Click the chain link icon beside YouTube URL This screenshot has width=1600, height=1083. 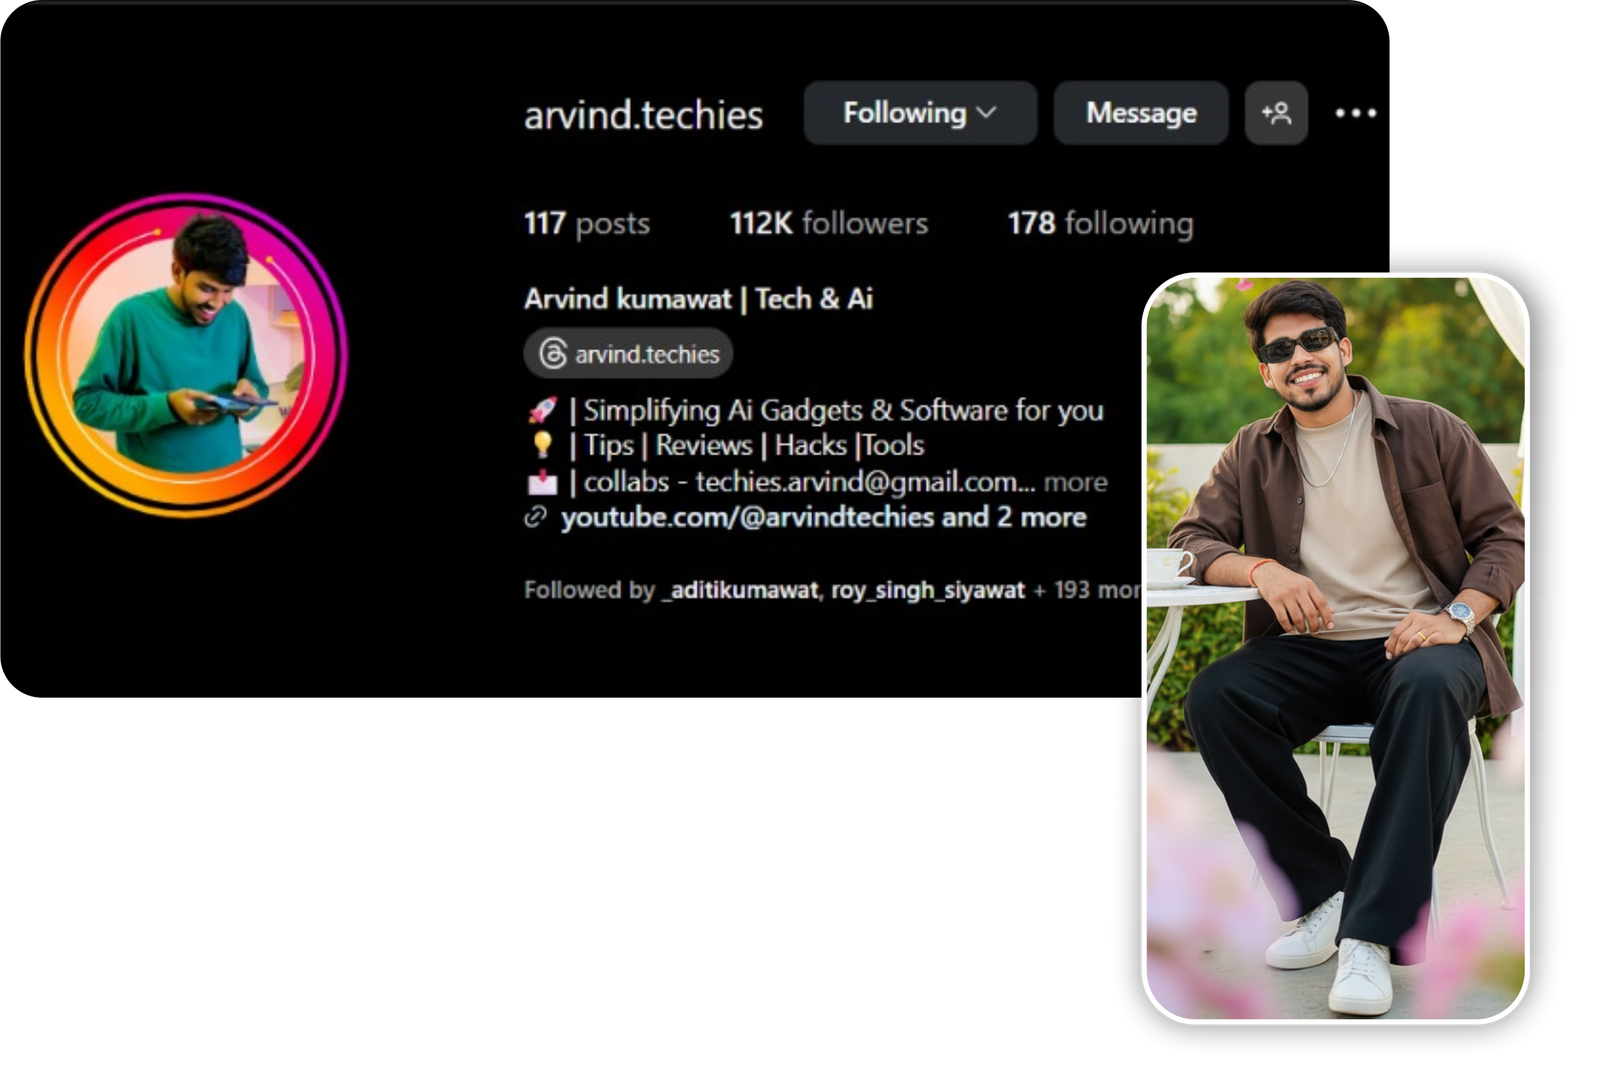[536, 517]
